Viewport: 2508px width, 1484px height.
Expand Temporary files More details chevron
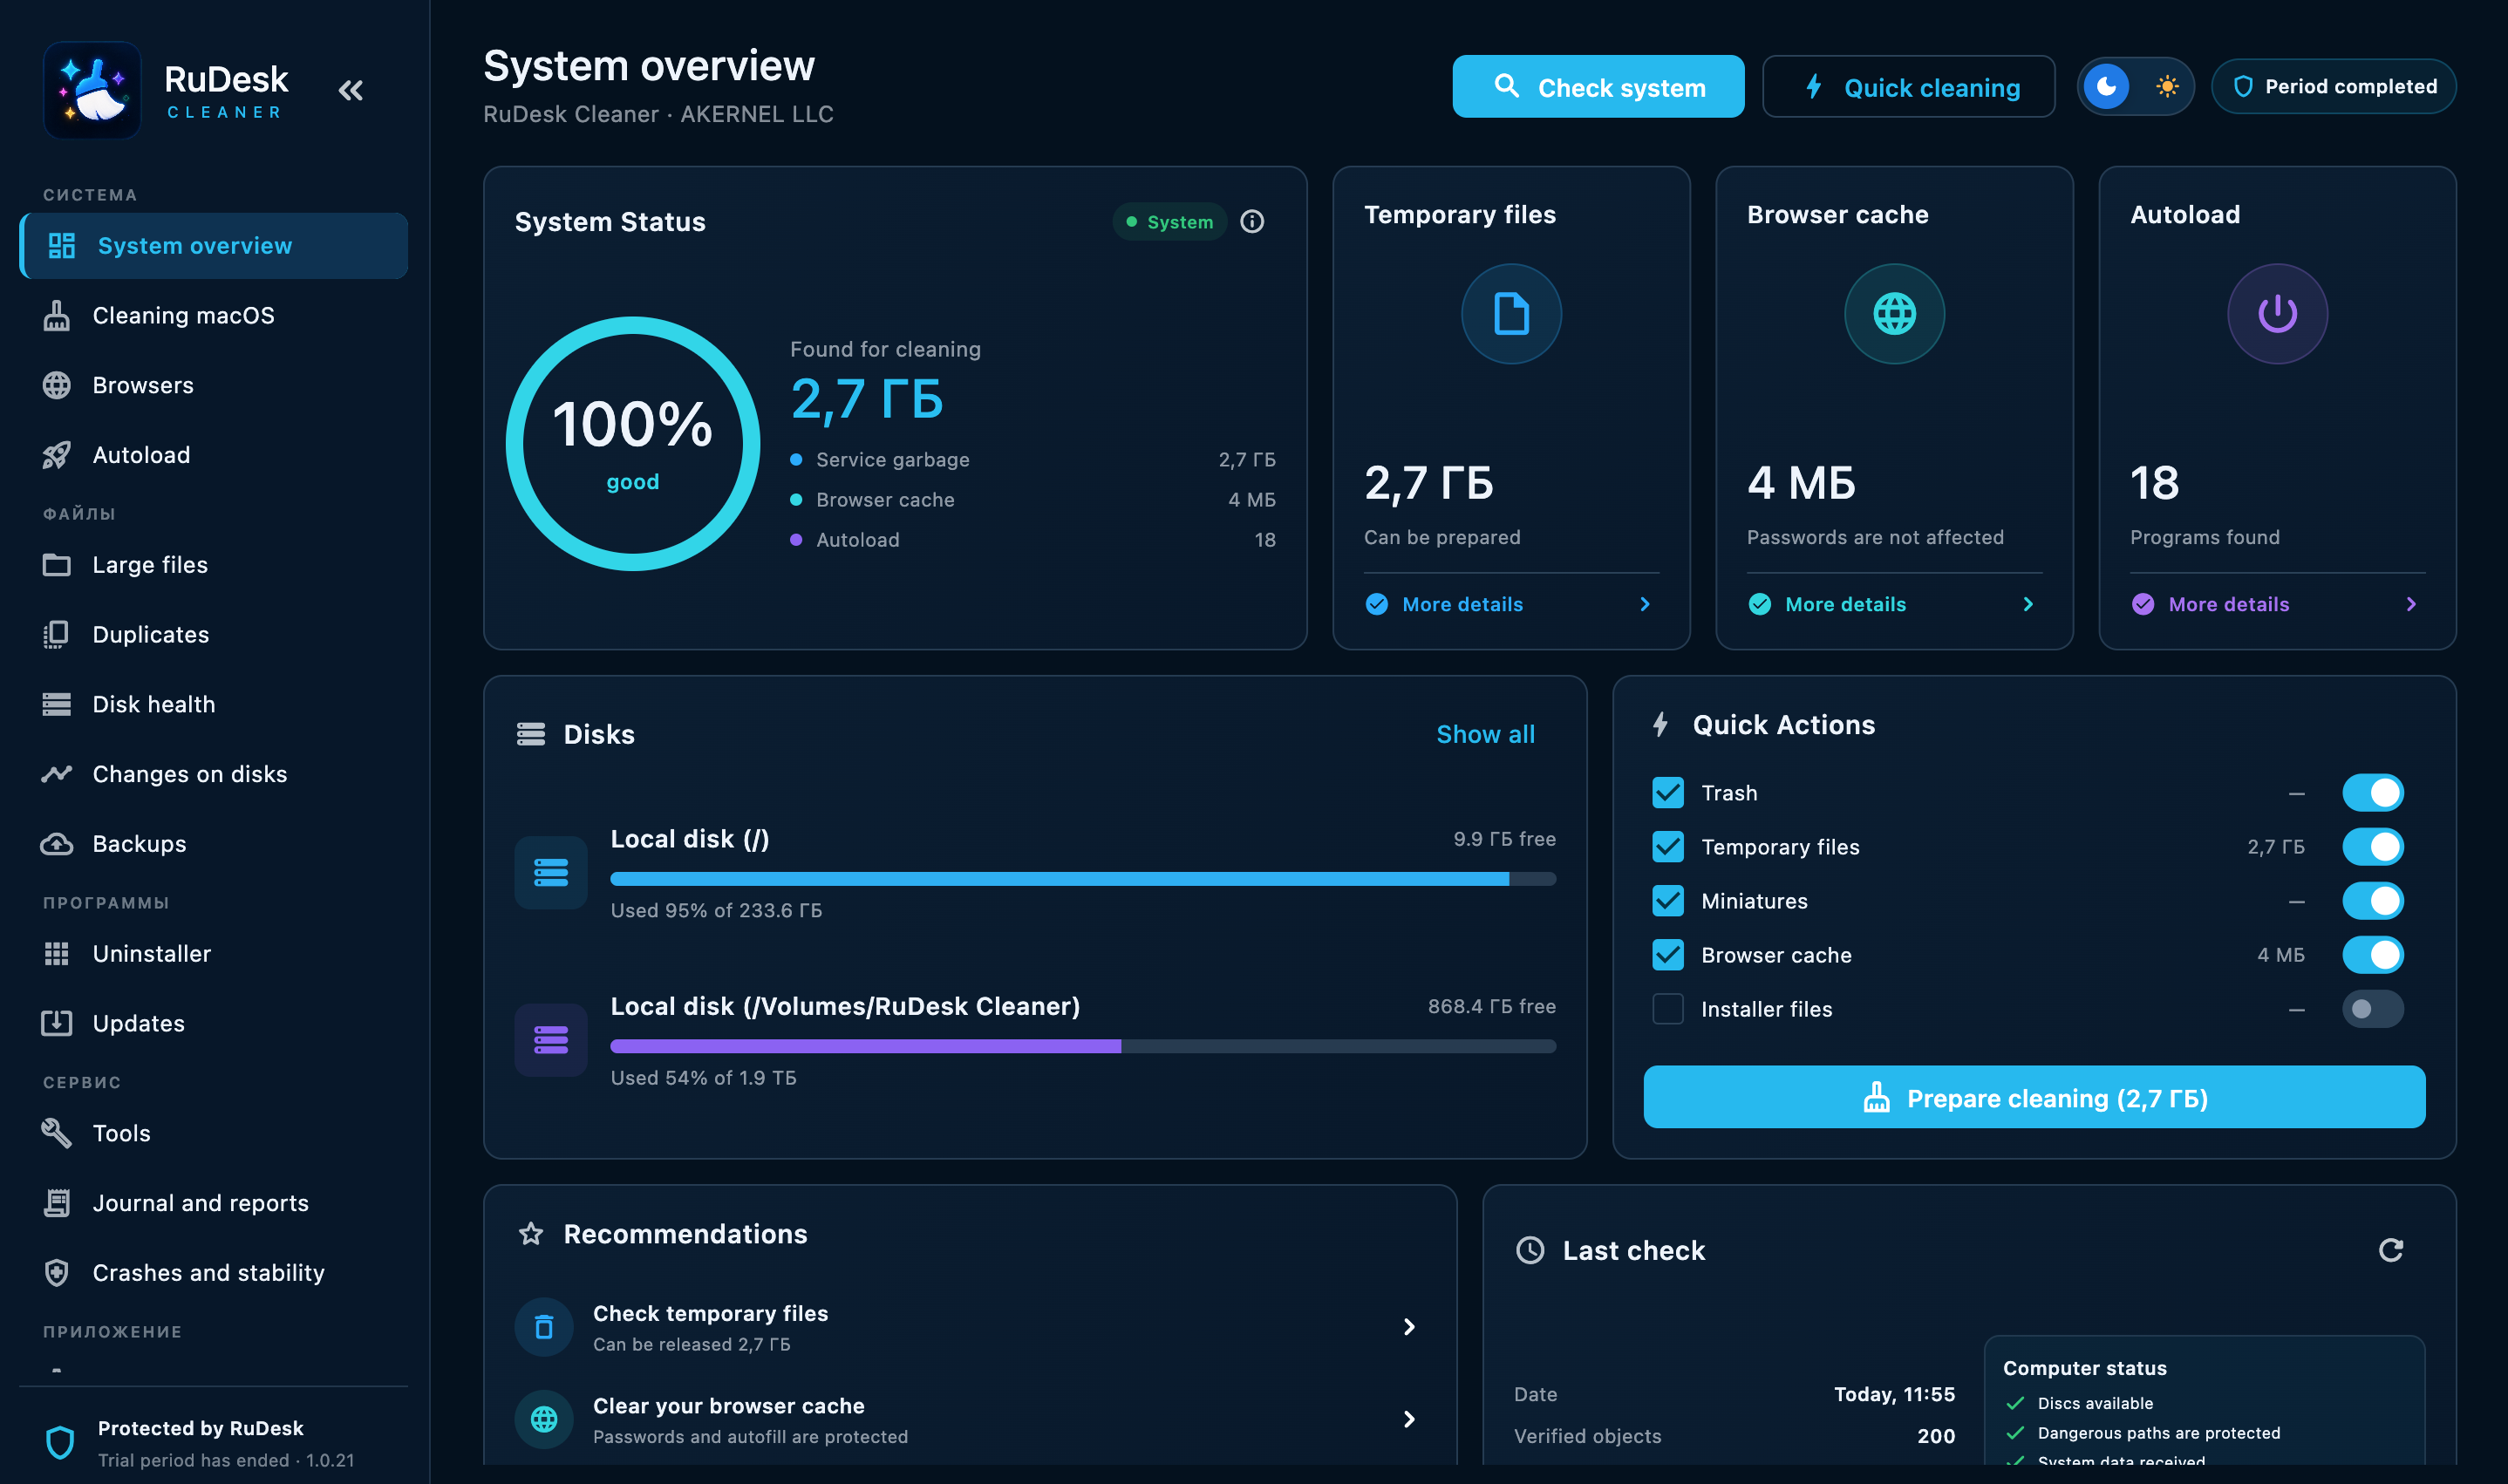[1644, 604]
